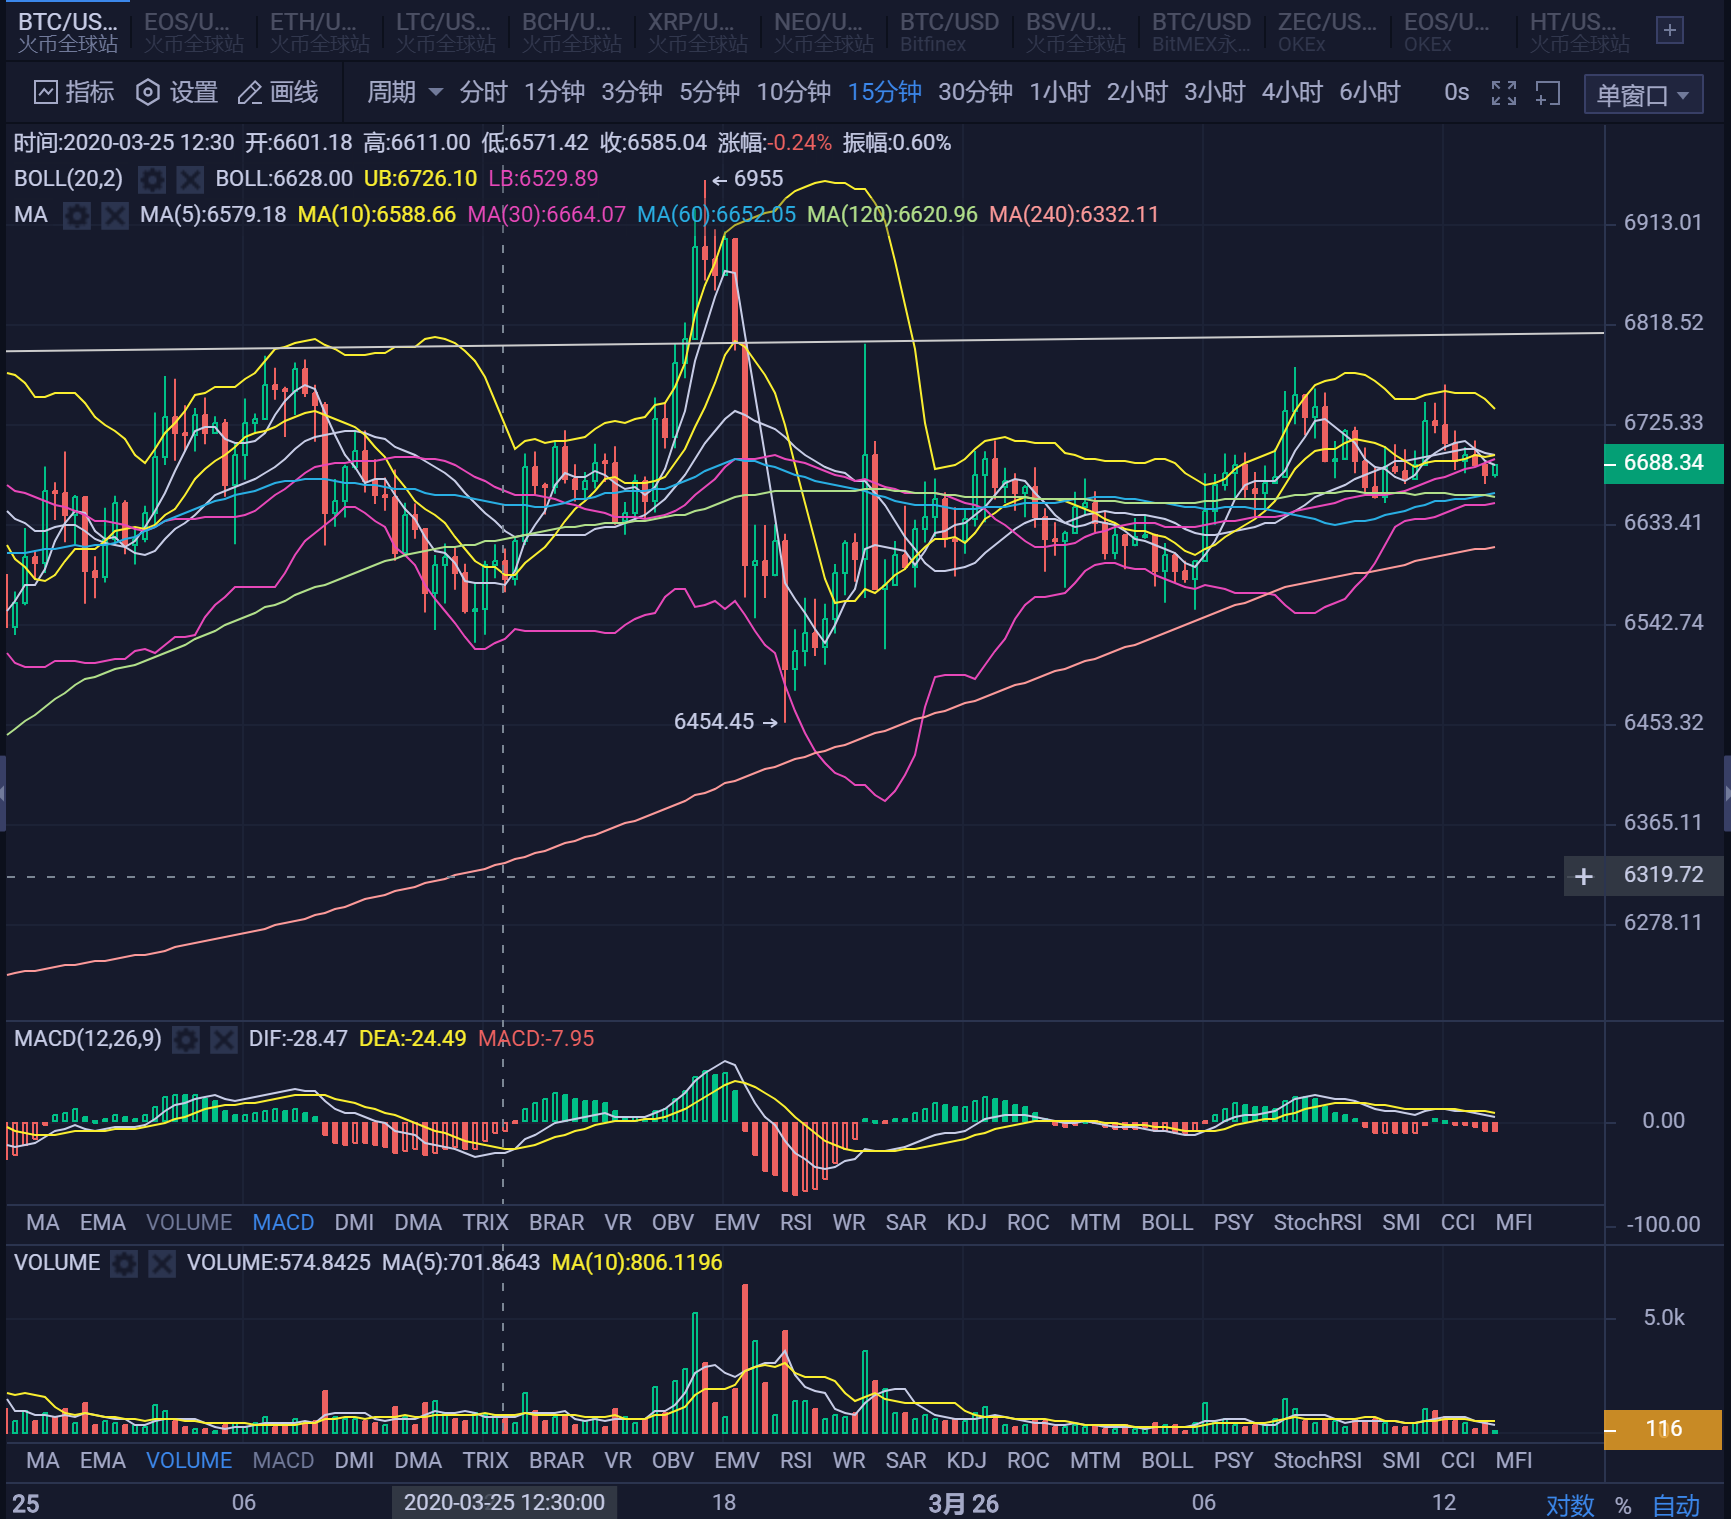Choose BOLL in the MACD panel row
The height and width of the screenshot is (1519, 1731).
click(1167, 1223)
